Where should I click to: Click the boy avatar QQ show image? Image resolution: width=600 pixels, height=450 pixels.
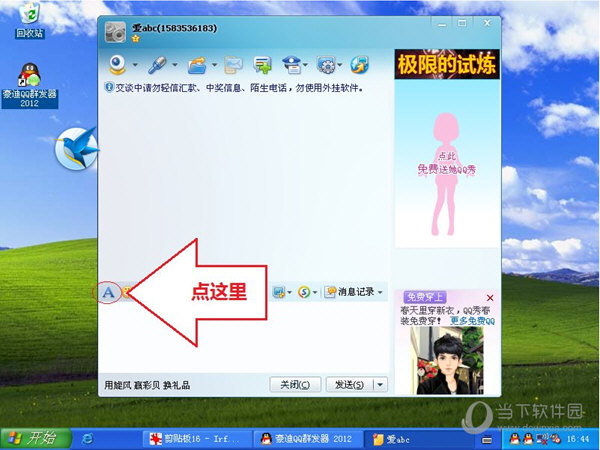click(x=447, y=360)
